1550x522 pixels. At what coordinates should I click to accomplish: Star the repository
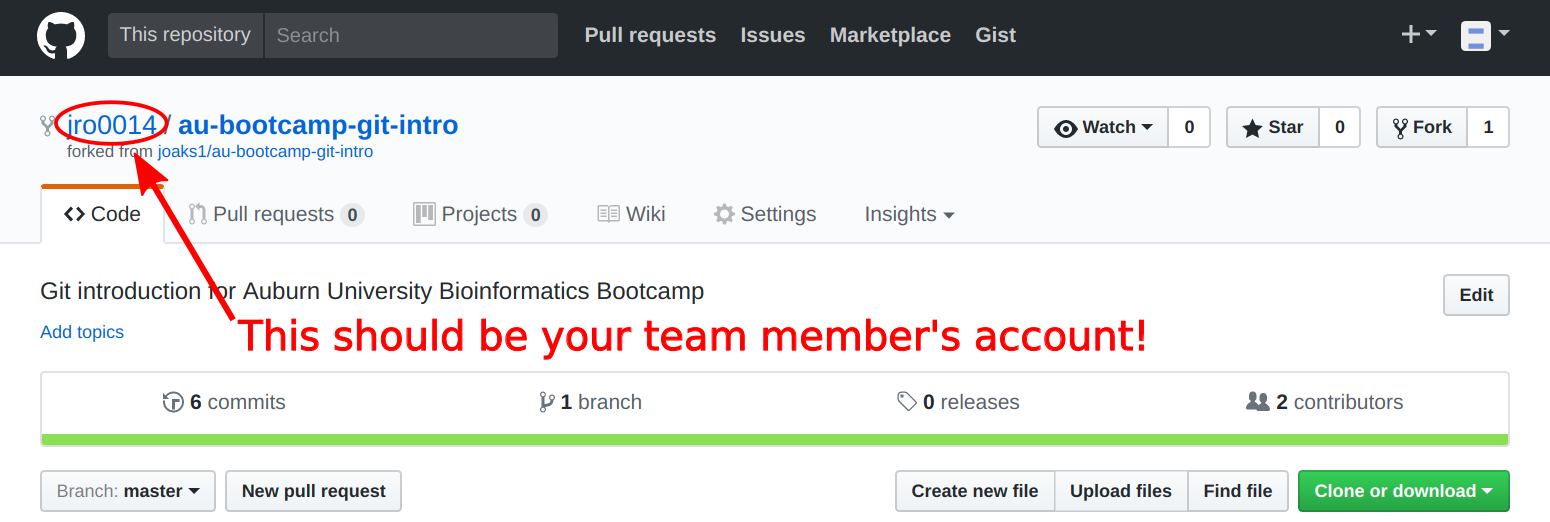tap(1273, 127)
